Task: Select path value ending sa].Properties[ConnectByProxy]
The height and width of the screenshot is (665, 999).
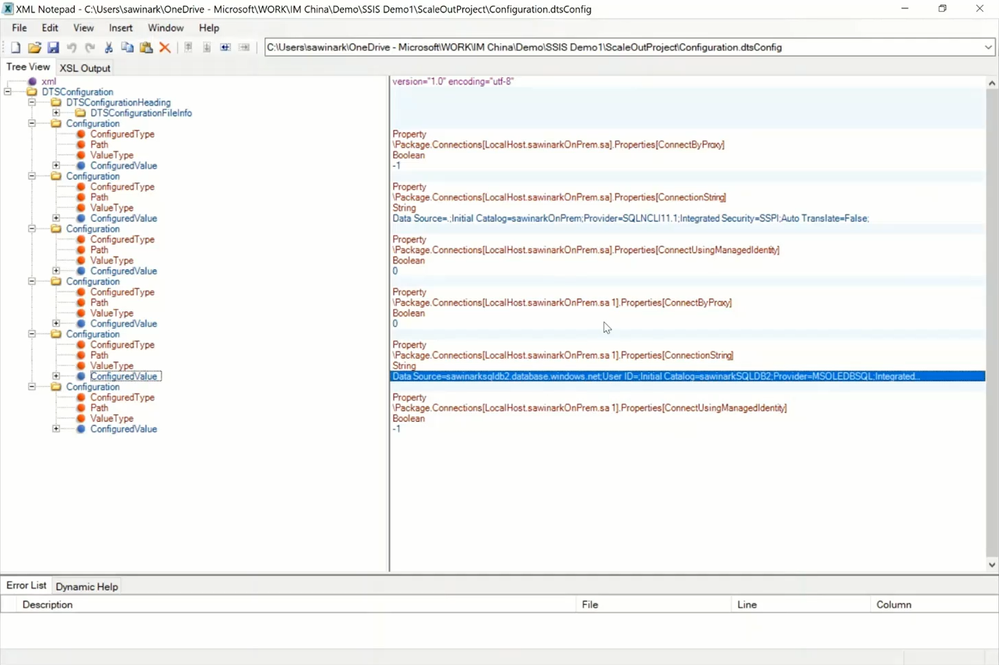Action: coord(559,145)
